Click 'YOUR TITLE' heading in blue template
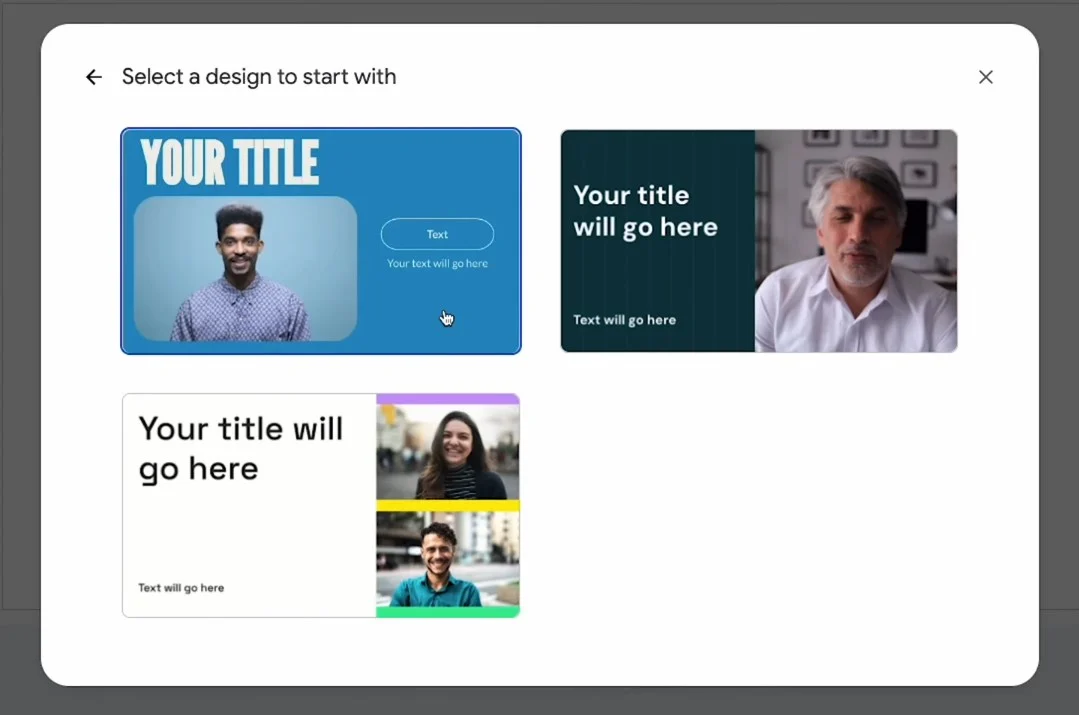This screenshot has width=1079, height=715. (230, 163)
